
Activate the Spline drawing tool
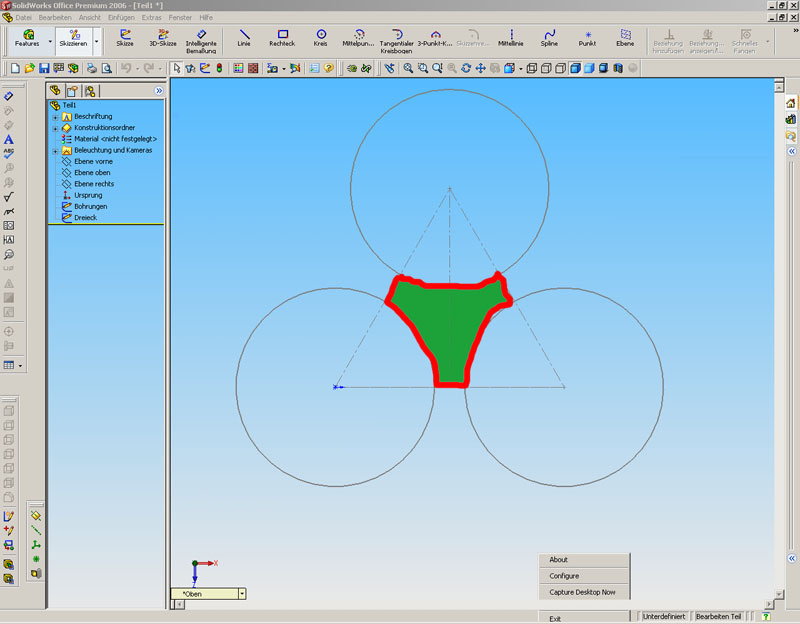(x=549, y=38)
